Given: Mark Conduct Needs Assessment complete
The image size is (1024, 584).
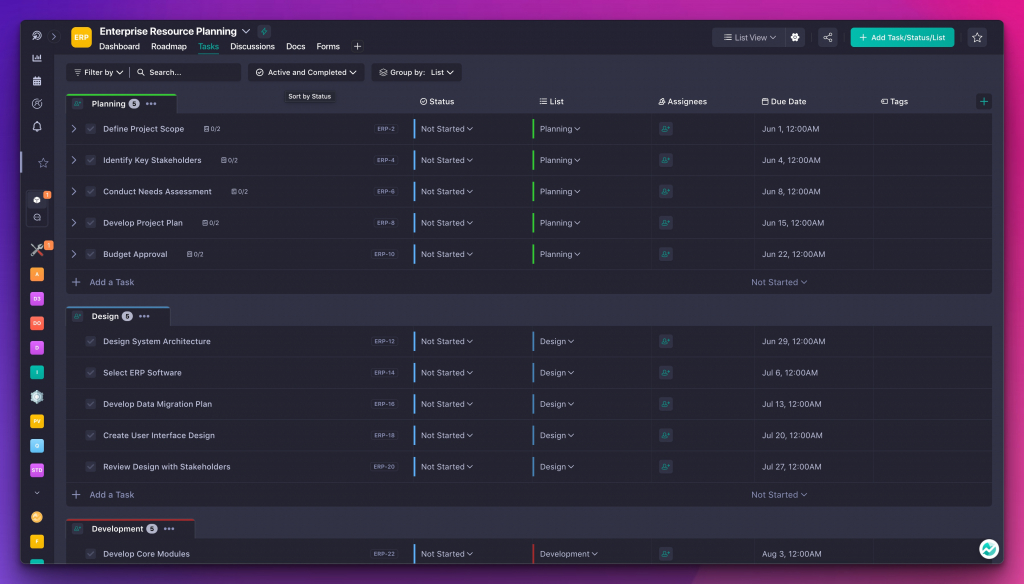Looking at the screenshot, I should [91, 191].
